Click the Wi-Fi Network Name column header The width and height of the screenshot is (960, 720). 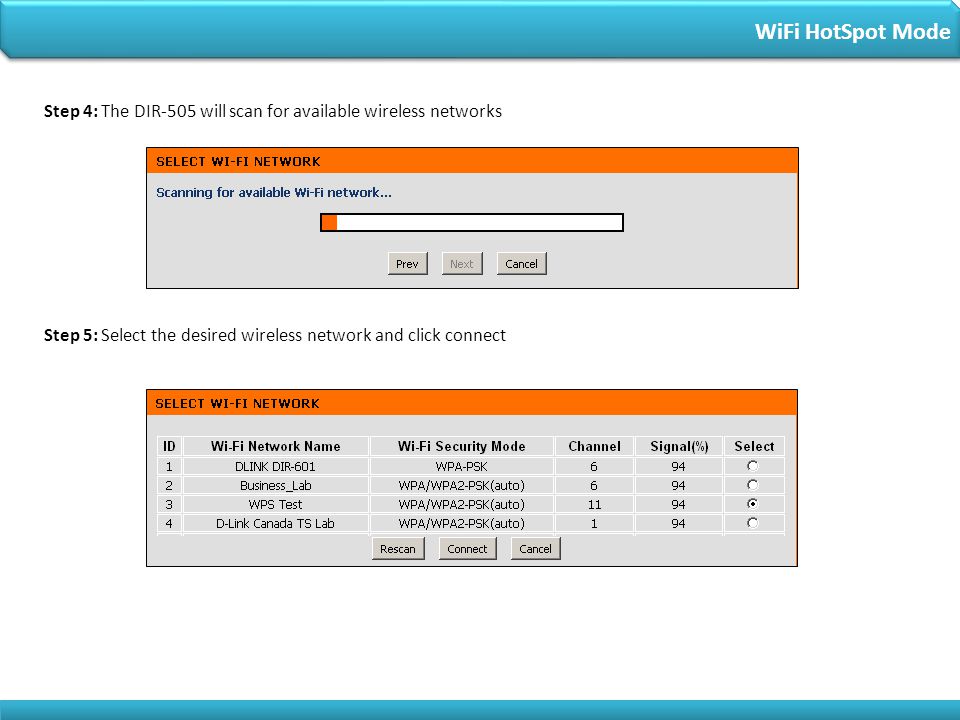(x=276, y=446)
